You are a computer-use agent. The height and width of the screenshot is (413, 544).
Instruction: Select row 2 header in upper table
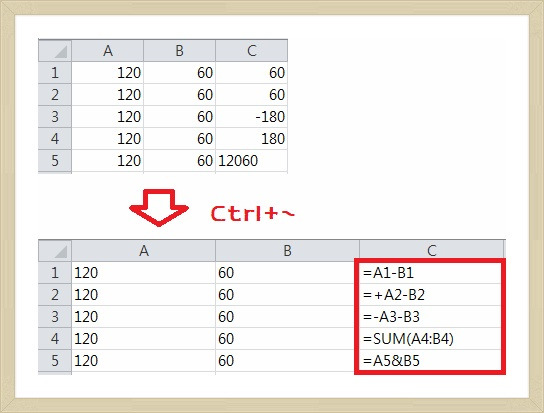pyautogui.click(x=55, y=94)
